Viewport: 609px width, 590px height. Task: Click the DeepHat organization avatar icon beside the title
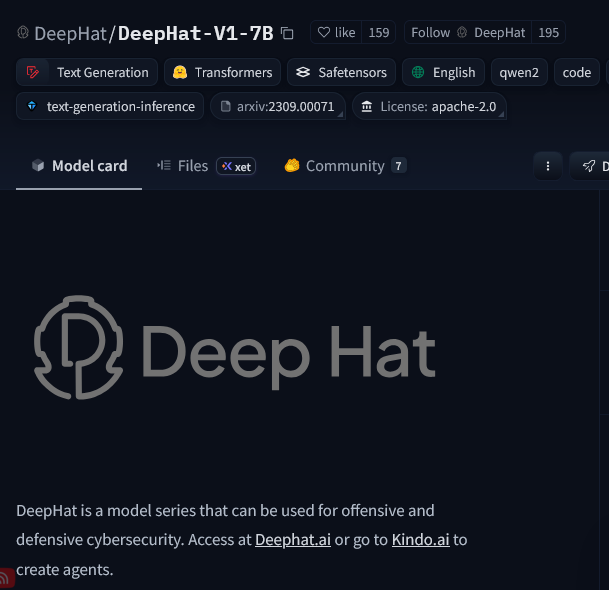pos(23,33)
